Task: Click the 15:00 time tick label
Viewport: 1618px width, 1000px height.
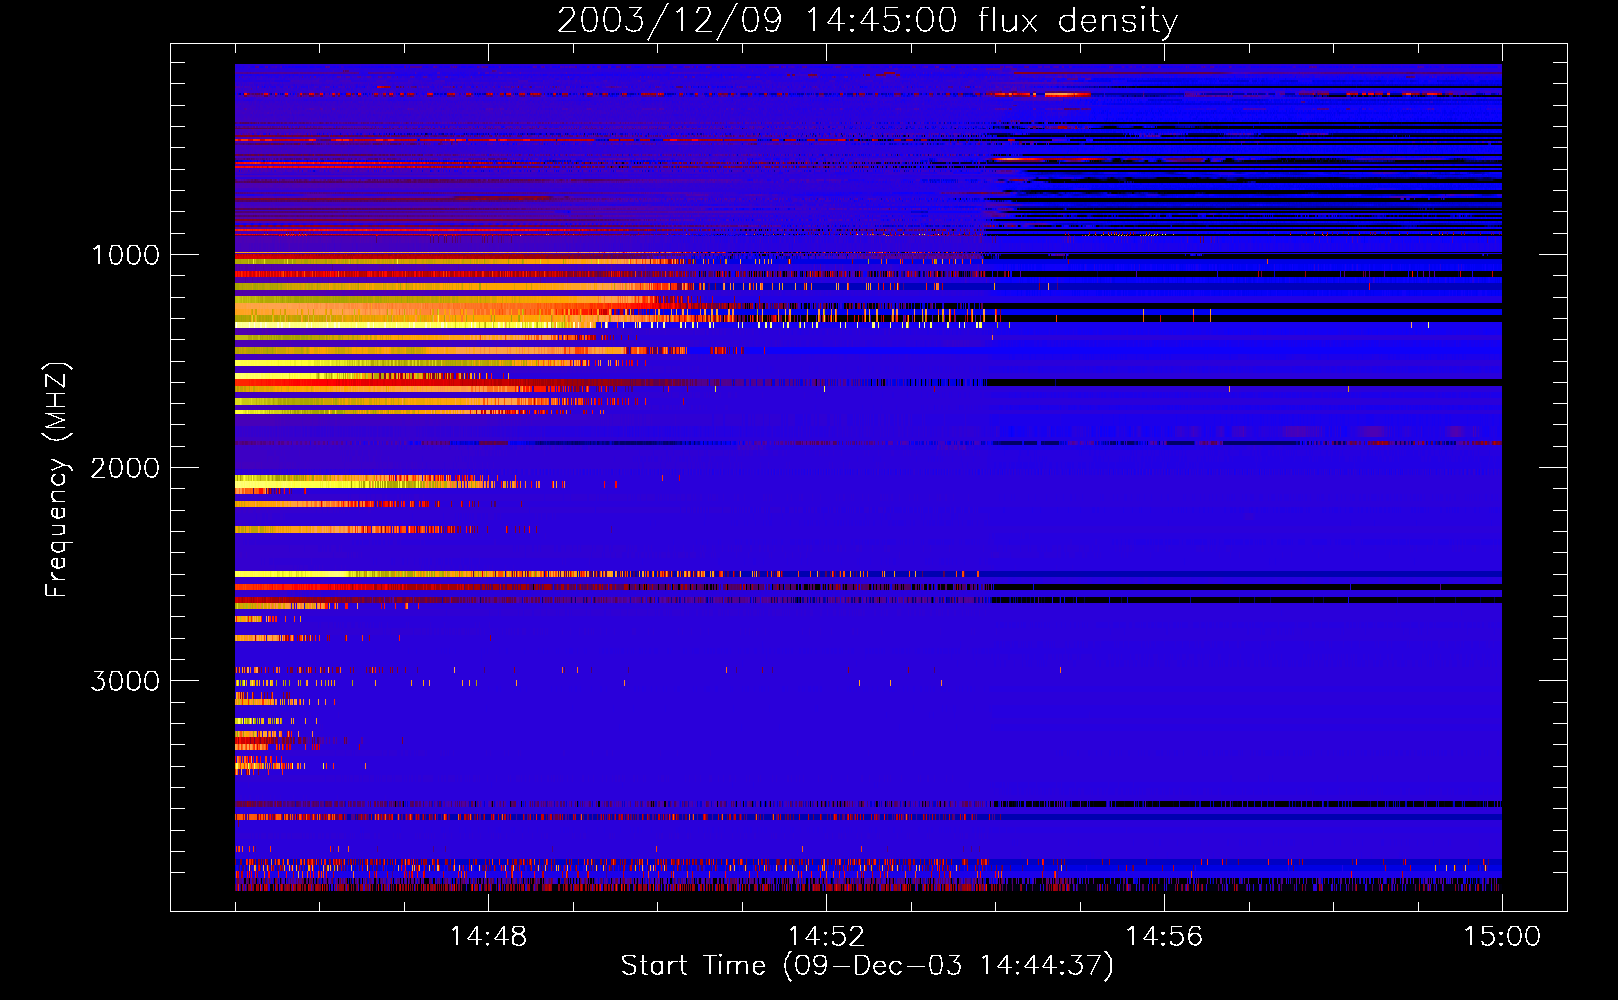Action: (x=1502, y=937)
